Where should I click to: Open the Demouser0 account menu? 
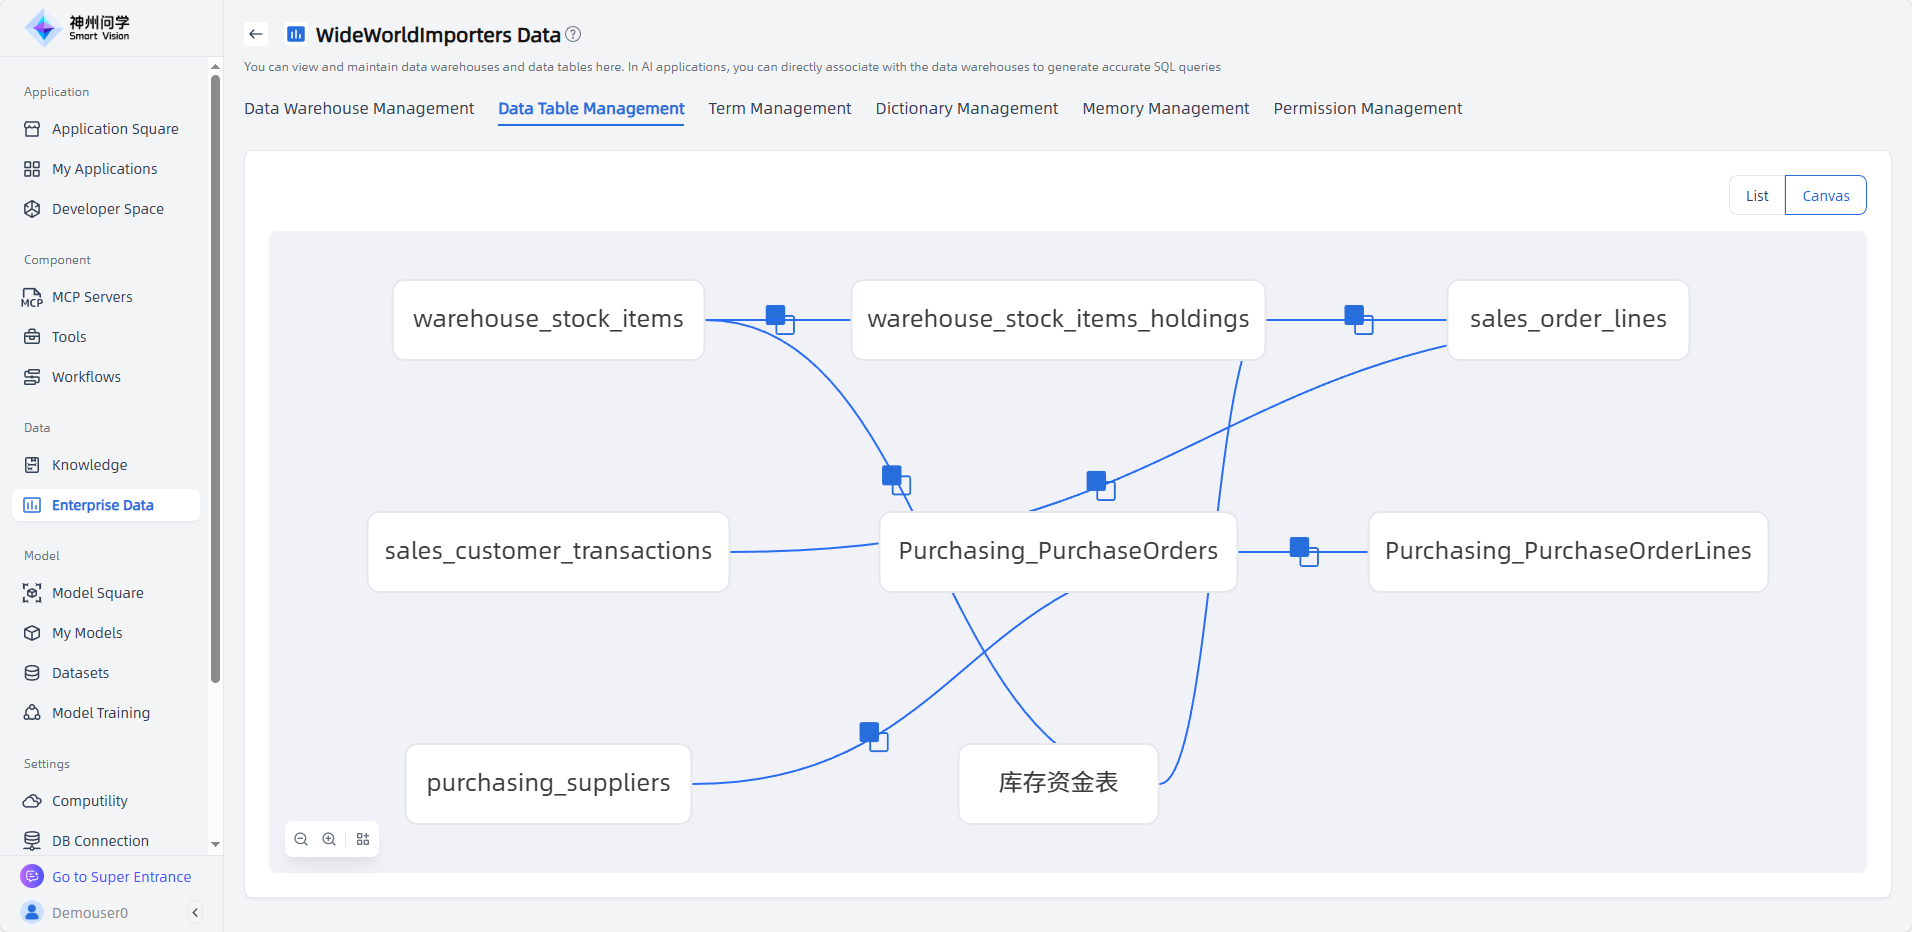(x=90, y=912)
